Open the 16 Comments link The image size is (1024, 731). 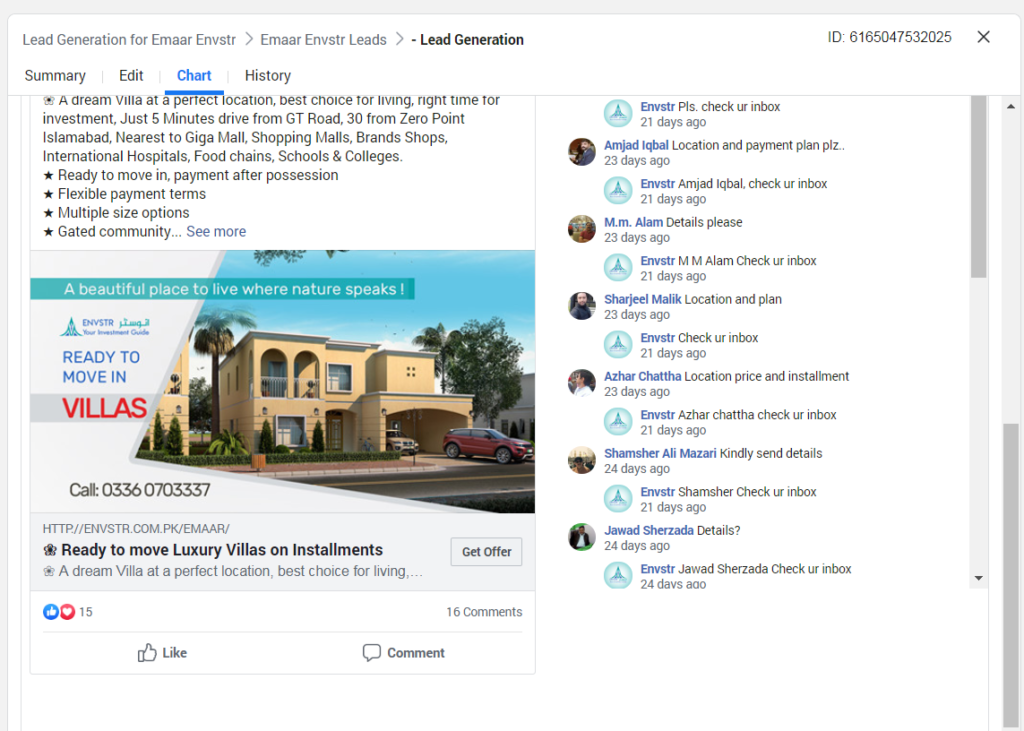point(484,612)
